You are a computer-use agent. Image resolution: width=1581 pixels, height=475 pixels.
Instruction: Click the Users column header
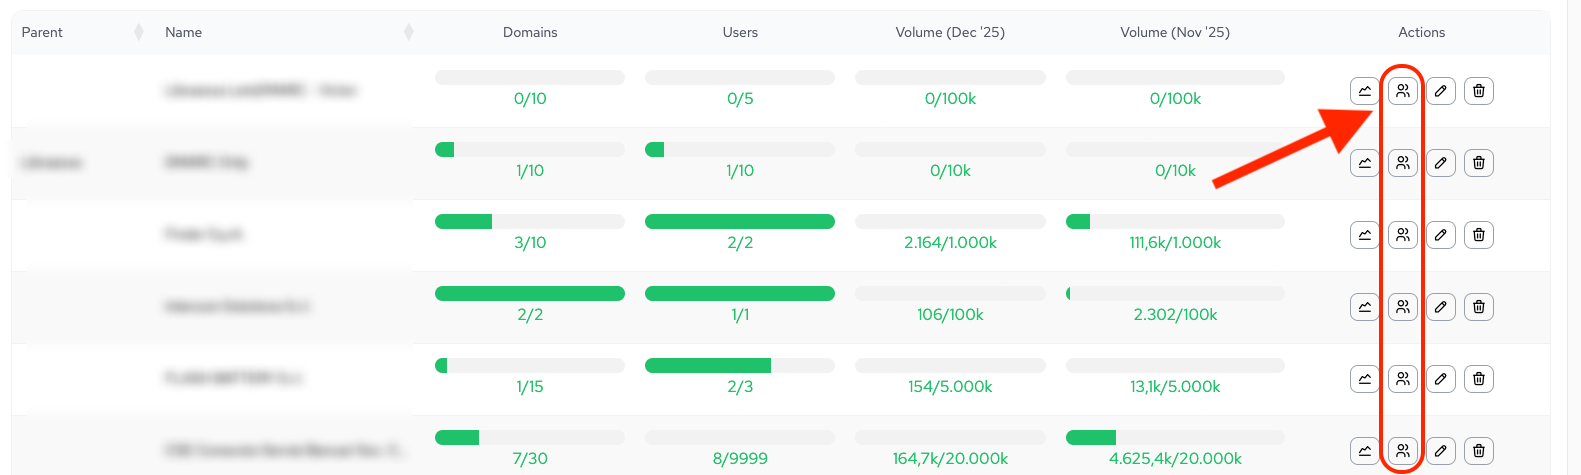740,33
